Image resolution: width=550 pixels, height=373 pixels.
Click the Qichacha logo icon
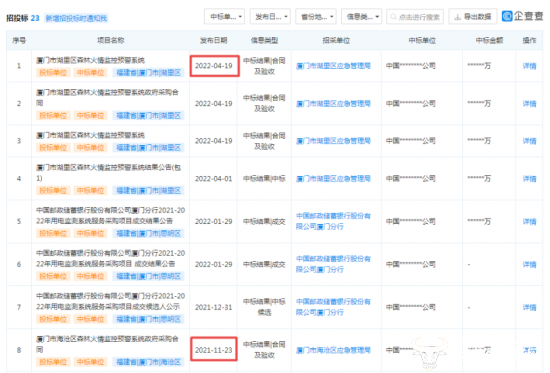[x=507, y=16]
